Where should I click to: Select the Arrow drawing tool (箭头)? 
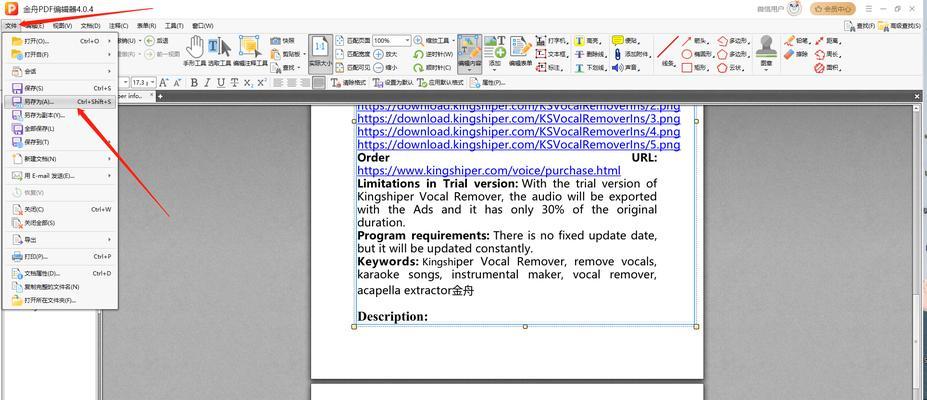[x=695, y=41]
